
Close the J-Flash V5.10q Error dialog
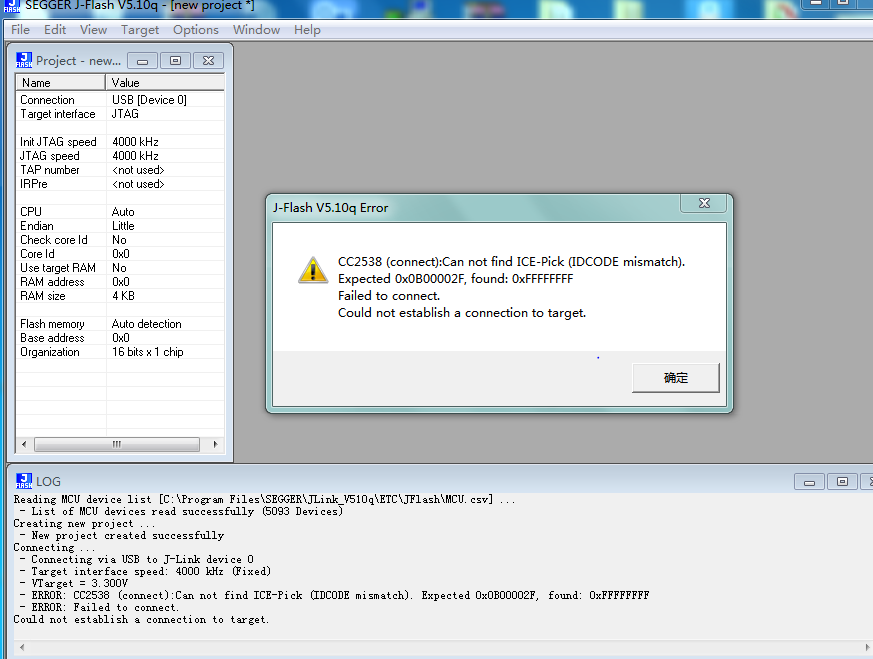coord(704,203)
